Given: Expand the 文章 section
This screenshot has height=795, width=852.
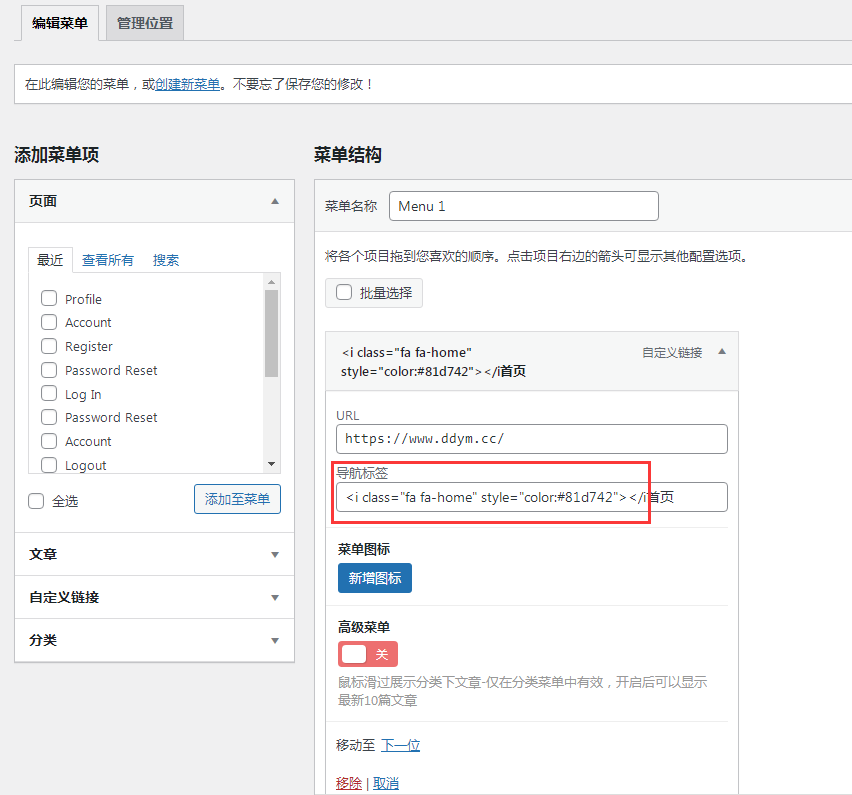Looking at the screenshot, I should coord(275,554).
